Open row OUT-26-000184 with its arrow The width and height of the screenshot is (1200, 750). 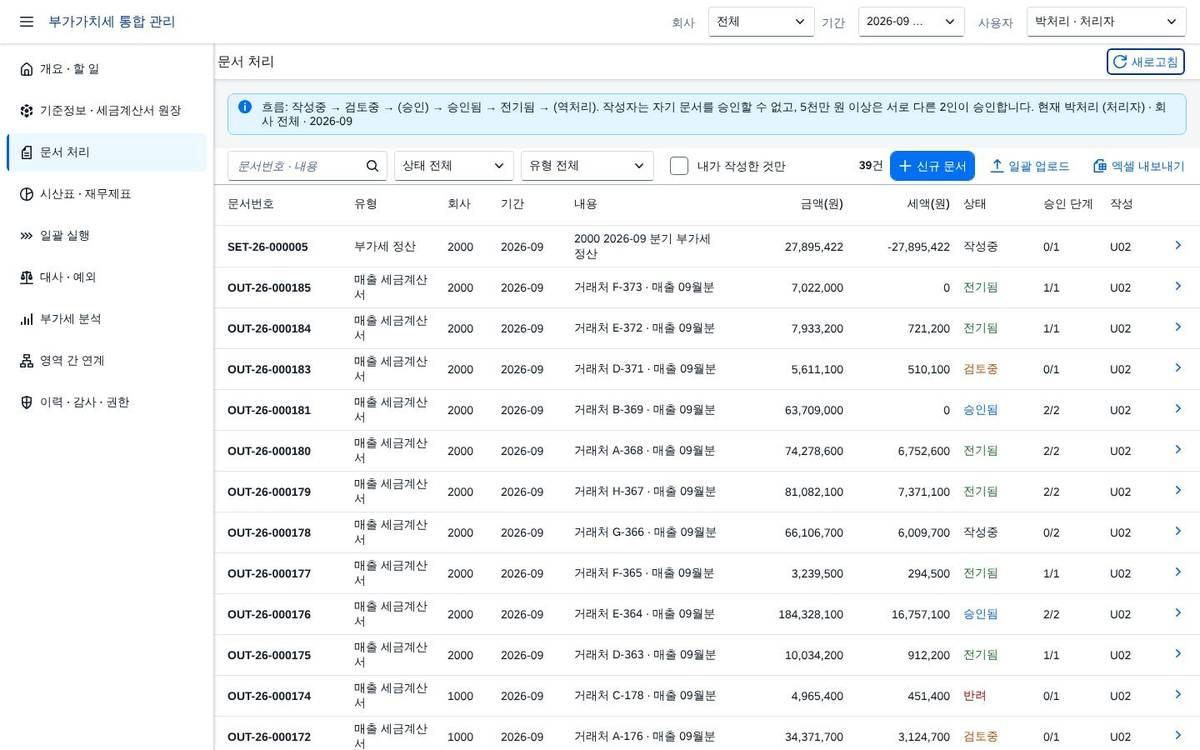pyautogui.click(x=1178, y=327)
